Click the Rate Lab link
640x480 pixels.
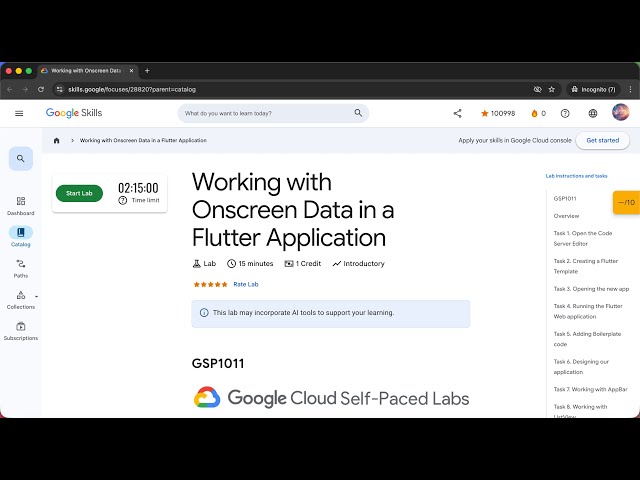pyautogui.click(x=246, y=284)
